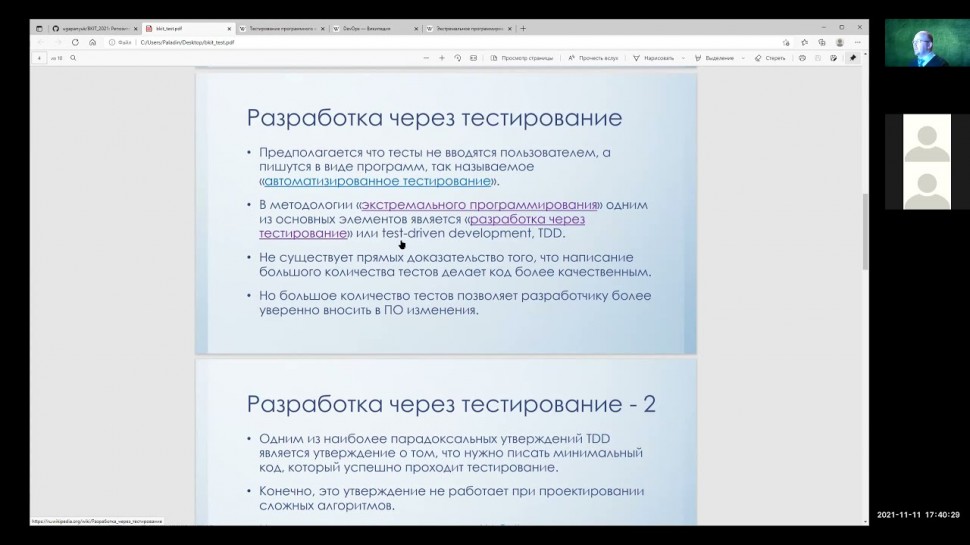This screenshot has width=970, height=545.
Task: Expand the Выделение dropdown arrow
Action: click(x=741, y=58)
